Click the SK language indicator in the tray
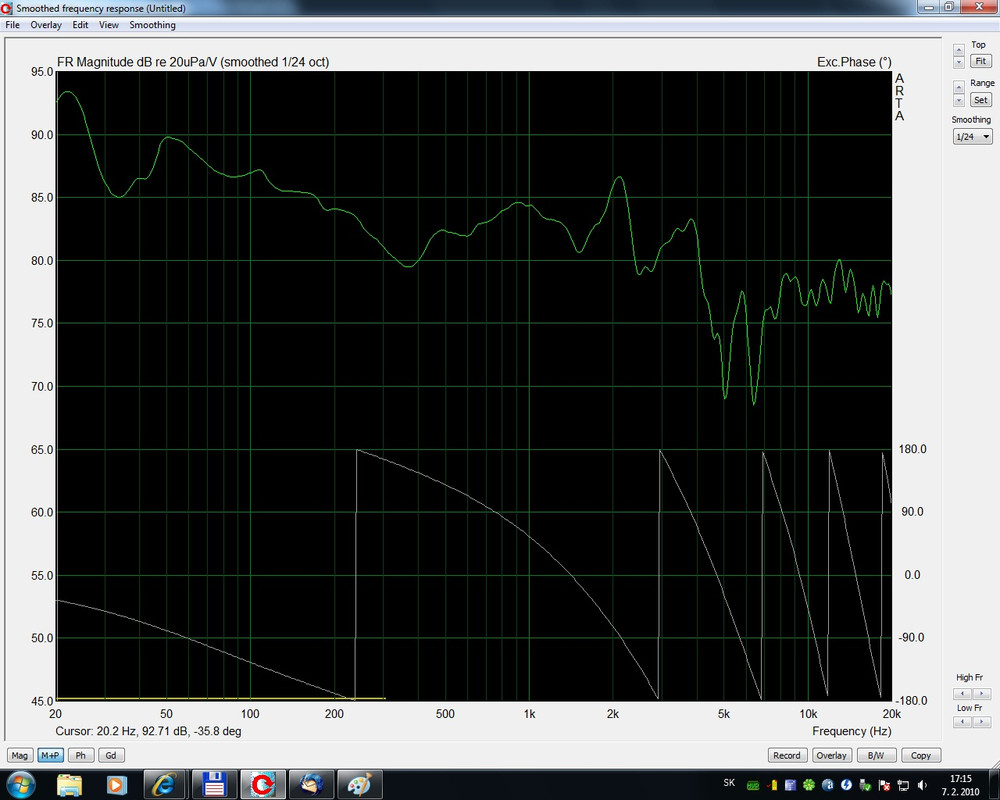 click(x=729, y=783)
